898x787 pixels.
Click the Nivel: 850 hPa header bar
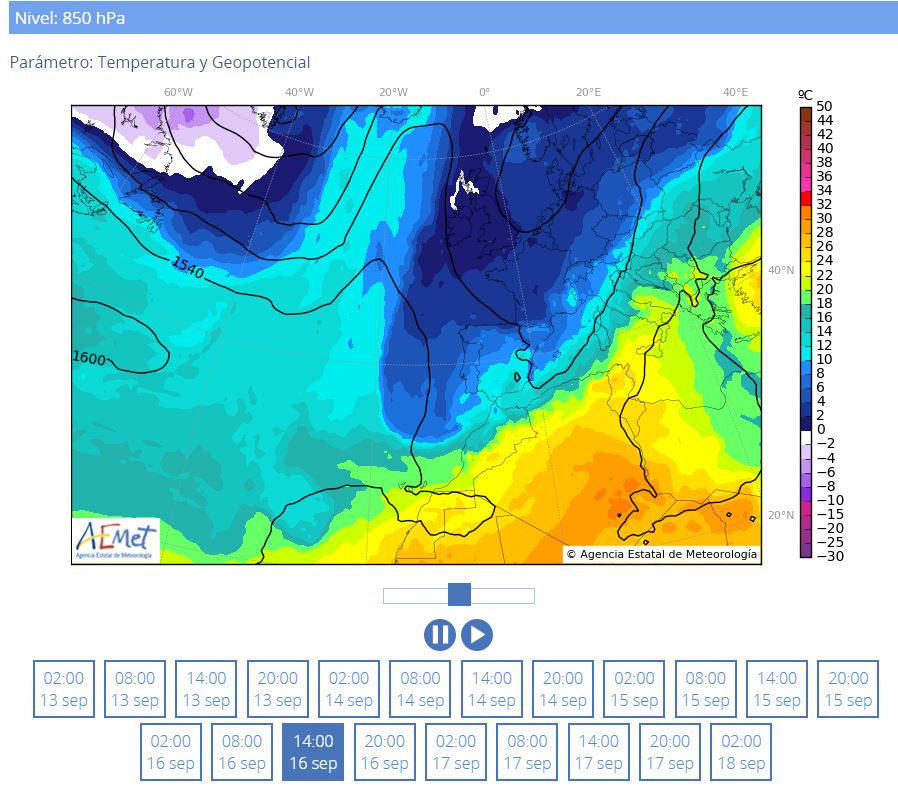coord(449,18)
